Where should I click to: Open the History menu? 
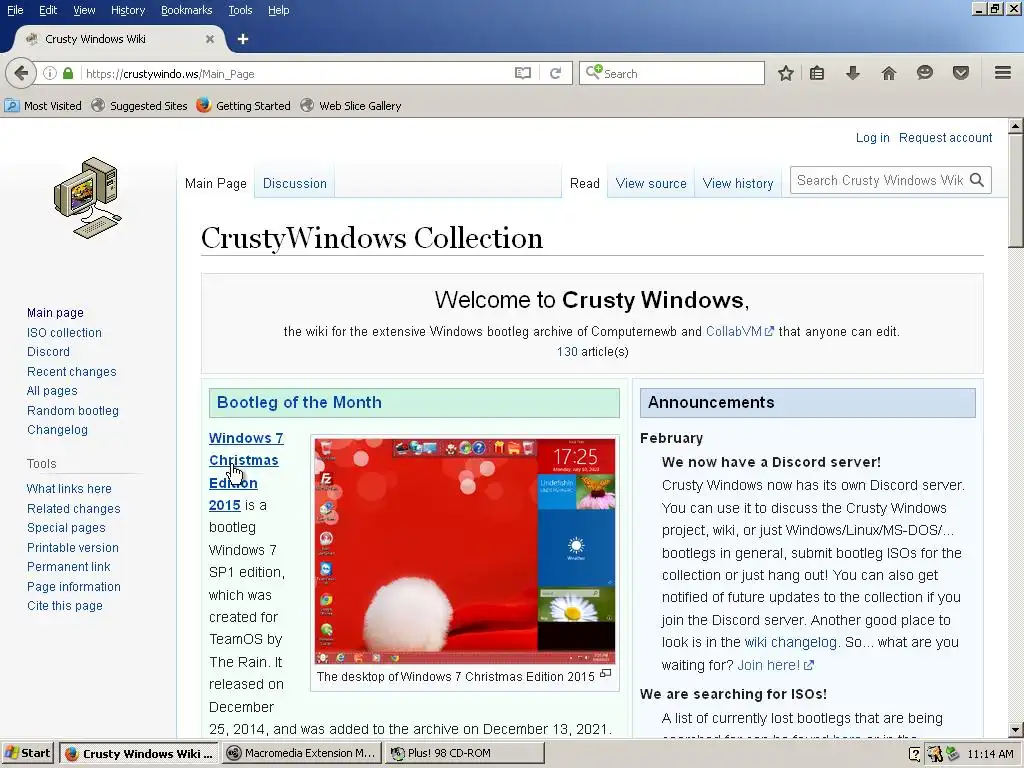(x=127, y=10)
